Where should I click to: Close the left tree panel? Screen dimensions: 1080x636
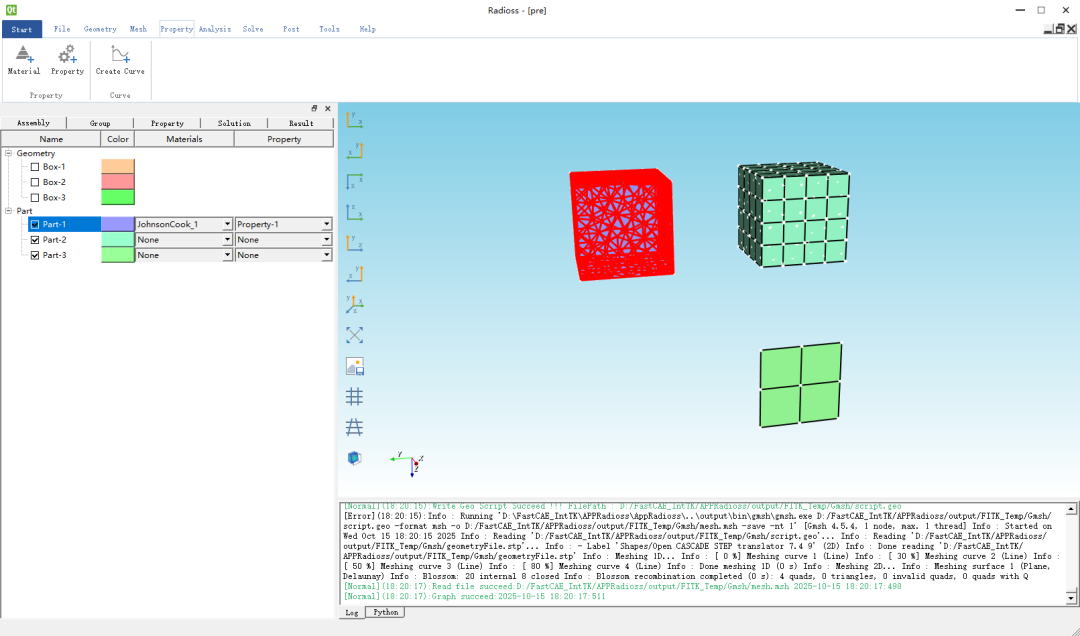point(328,108)
